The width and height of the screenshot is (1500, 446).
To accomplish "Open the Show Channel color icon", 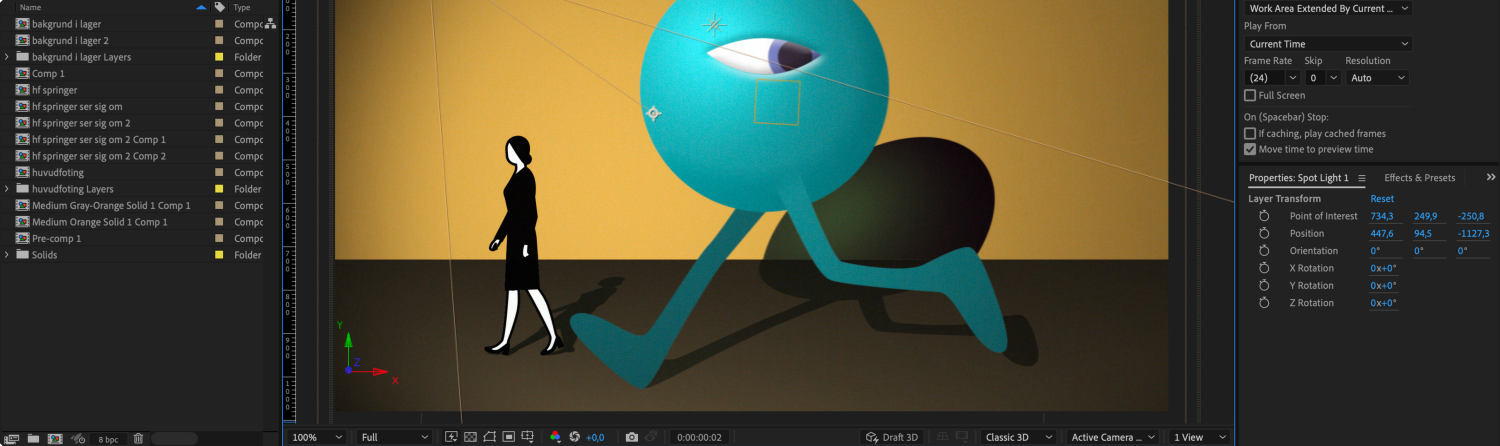I will click(x=555, y=437).
